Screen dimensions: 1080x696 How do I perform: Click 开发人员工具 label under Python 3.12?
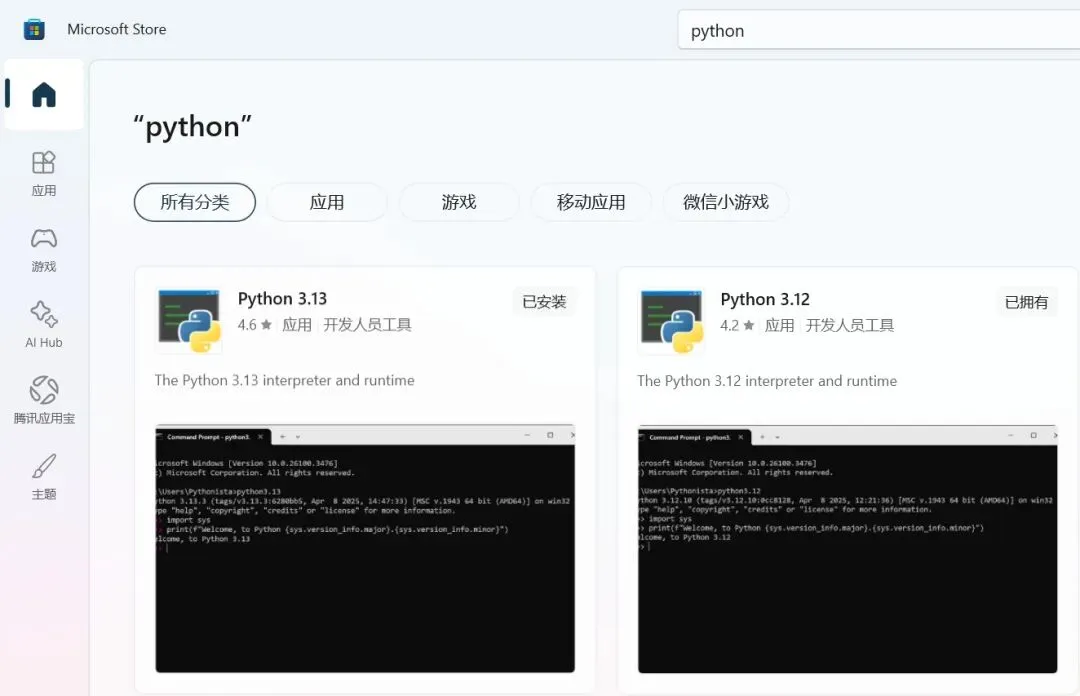[x=850, y=325]
